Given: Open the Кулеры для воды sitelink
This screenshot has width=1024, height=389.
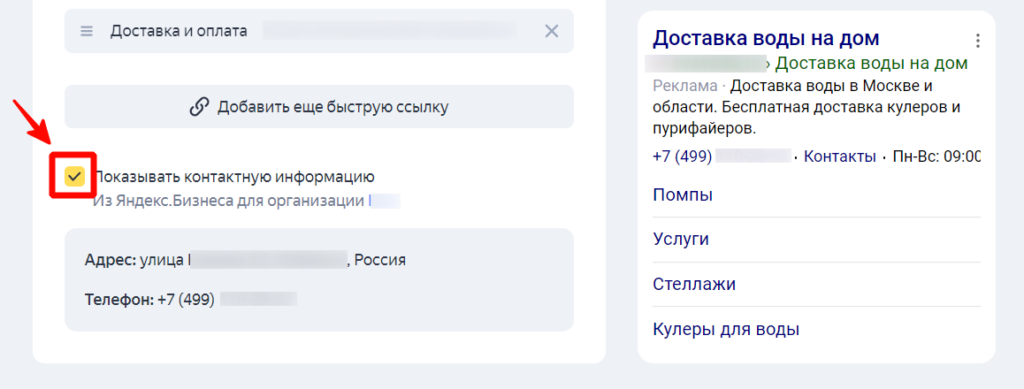Looking at the screenshot, I should (x=726, y=329).
